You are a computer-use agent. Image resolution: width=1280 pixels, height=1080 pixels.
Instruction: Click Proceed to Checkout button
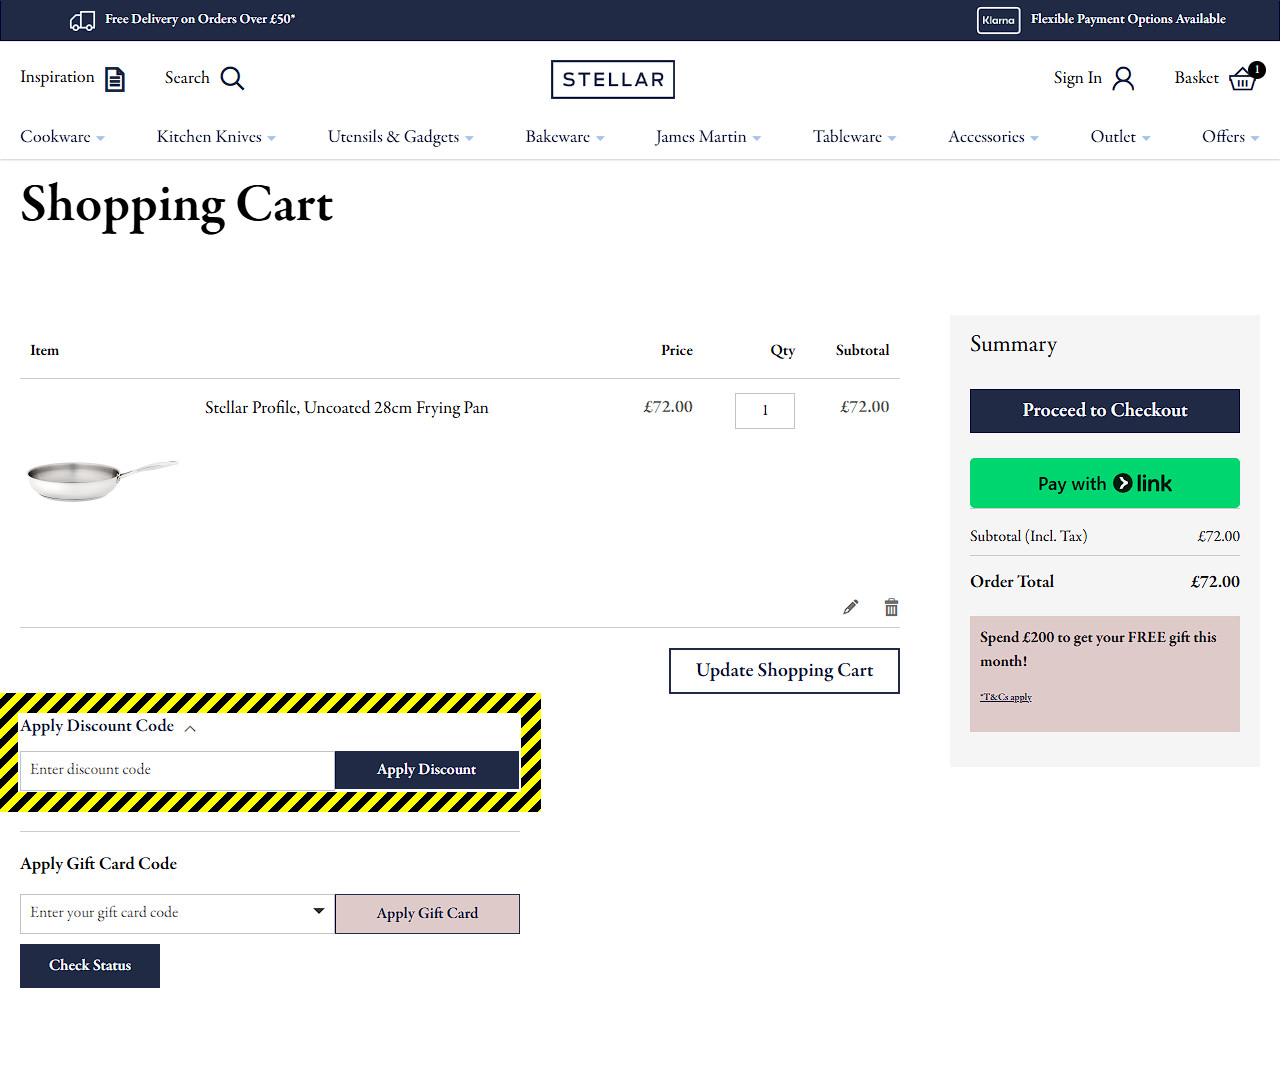point(1104,411)
